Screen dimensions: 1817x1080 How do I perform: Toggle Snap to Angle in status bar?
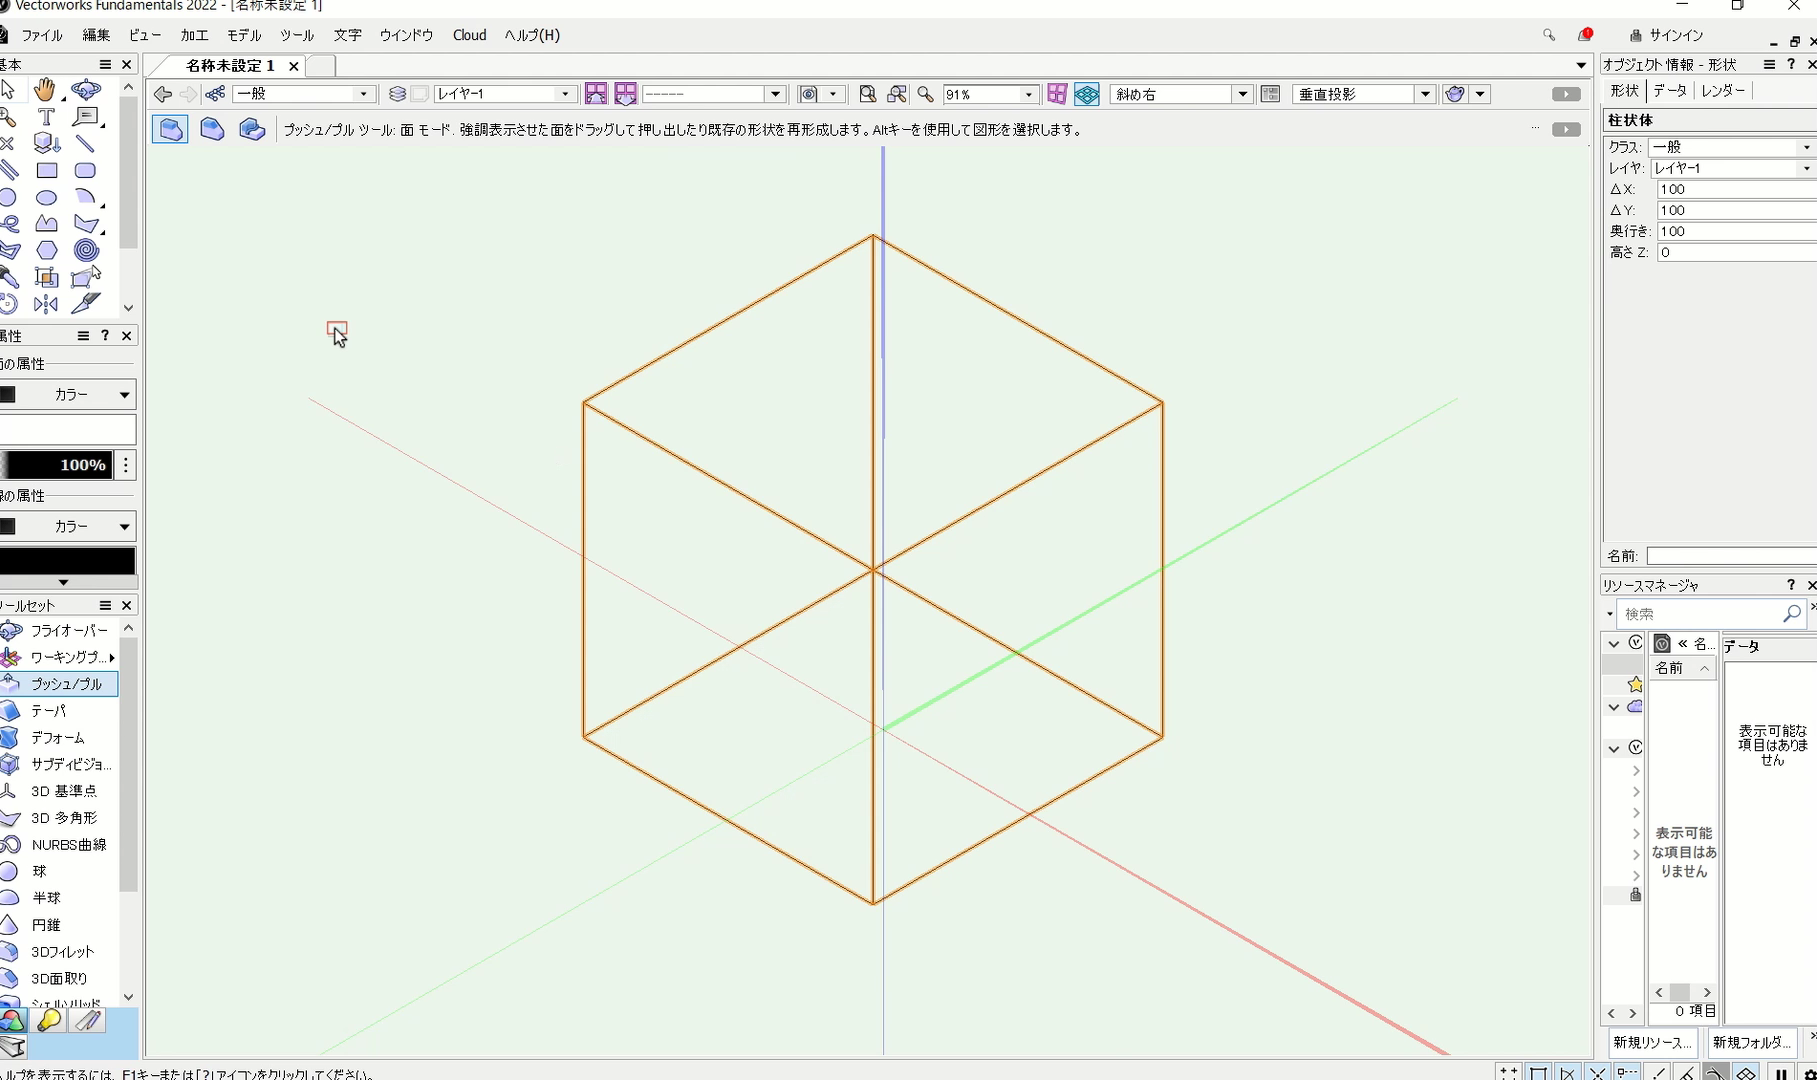[1568, 1073]
